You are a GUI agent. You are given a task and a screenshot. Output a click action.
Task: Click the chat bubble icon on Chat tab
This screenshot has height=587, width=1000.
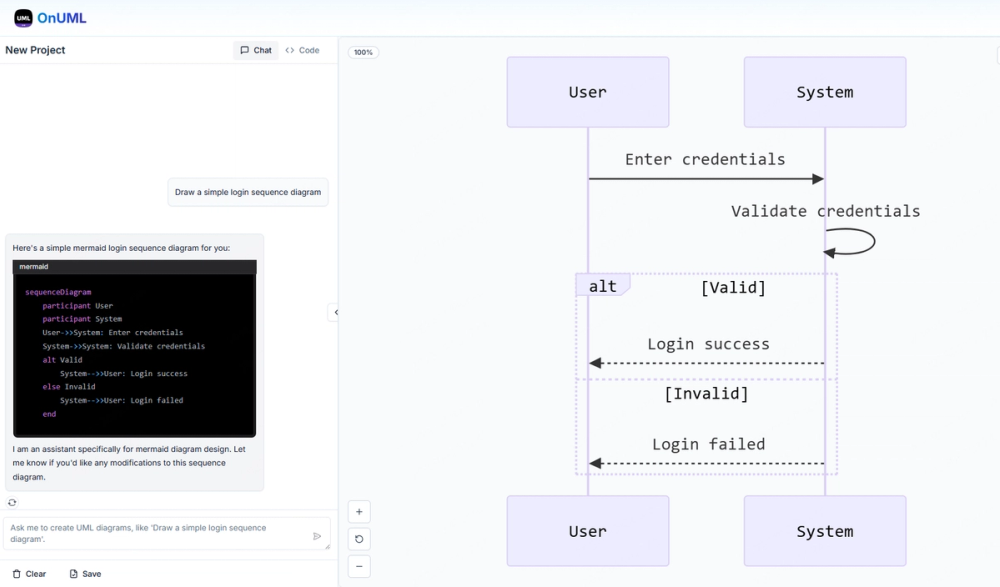coord(243,49)
